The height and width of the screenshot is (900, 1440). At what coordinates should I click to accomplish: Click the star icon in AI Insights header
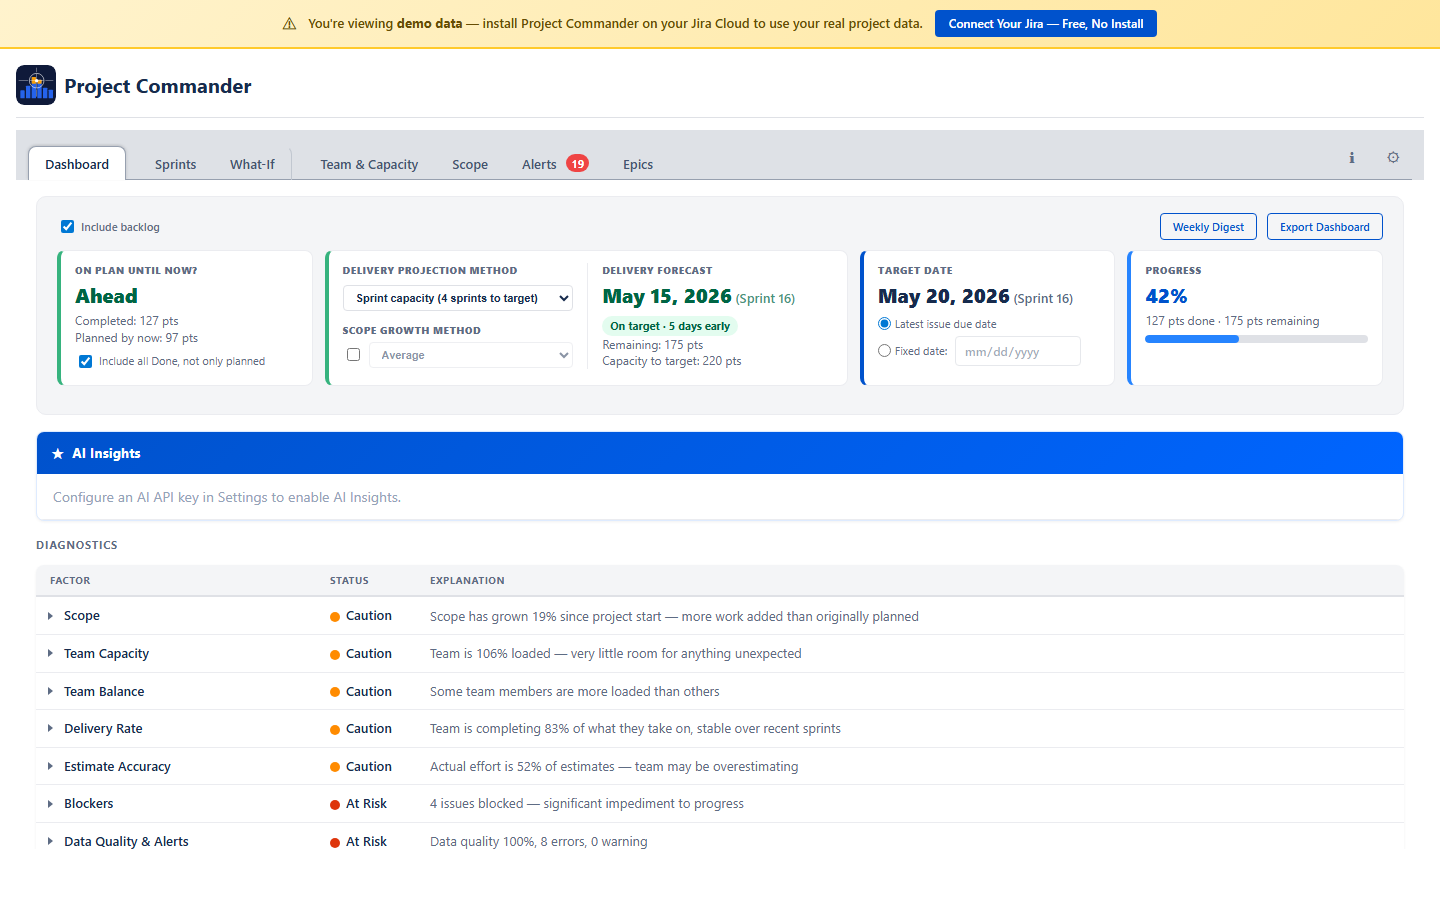(58, 452)
